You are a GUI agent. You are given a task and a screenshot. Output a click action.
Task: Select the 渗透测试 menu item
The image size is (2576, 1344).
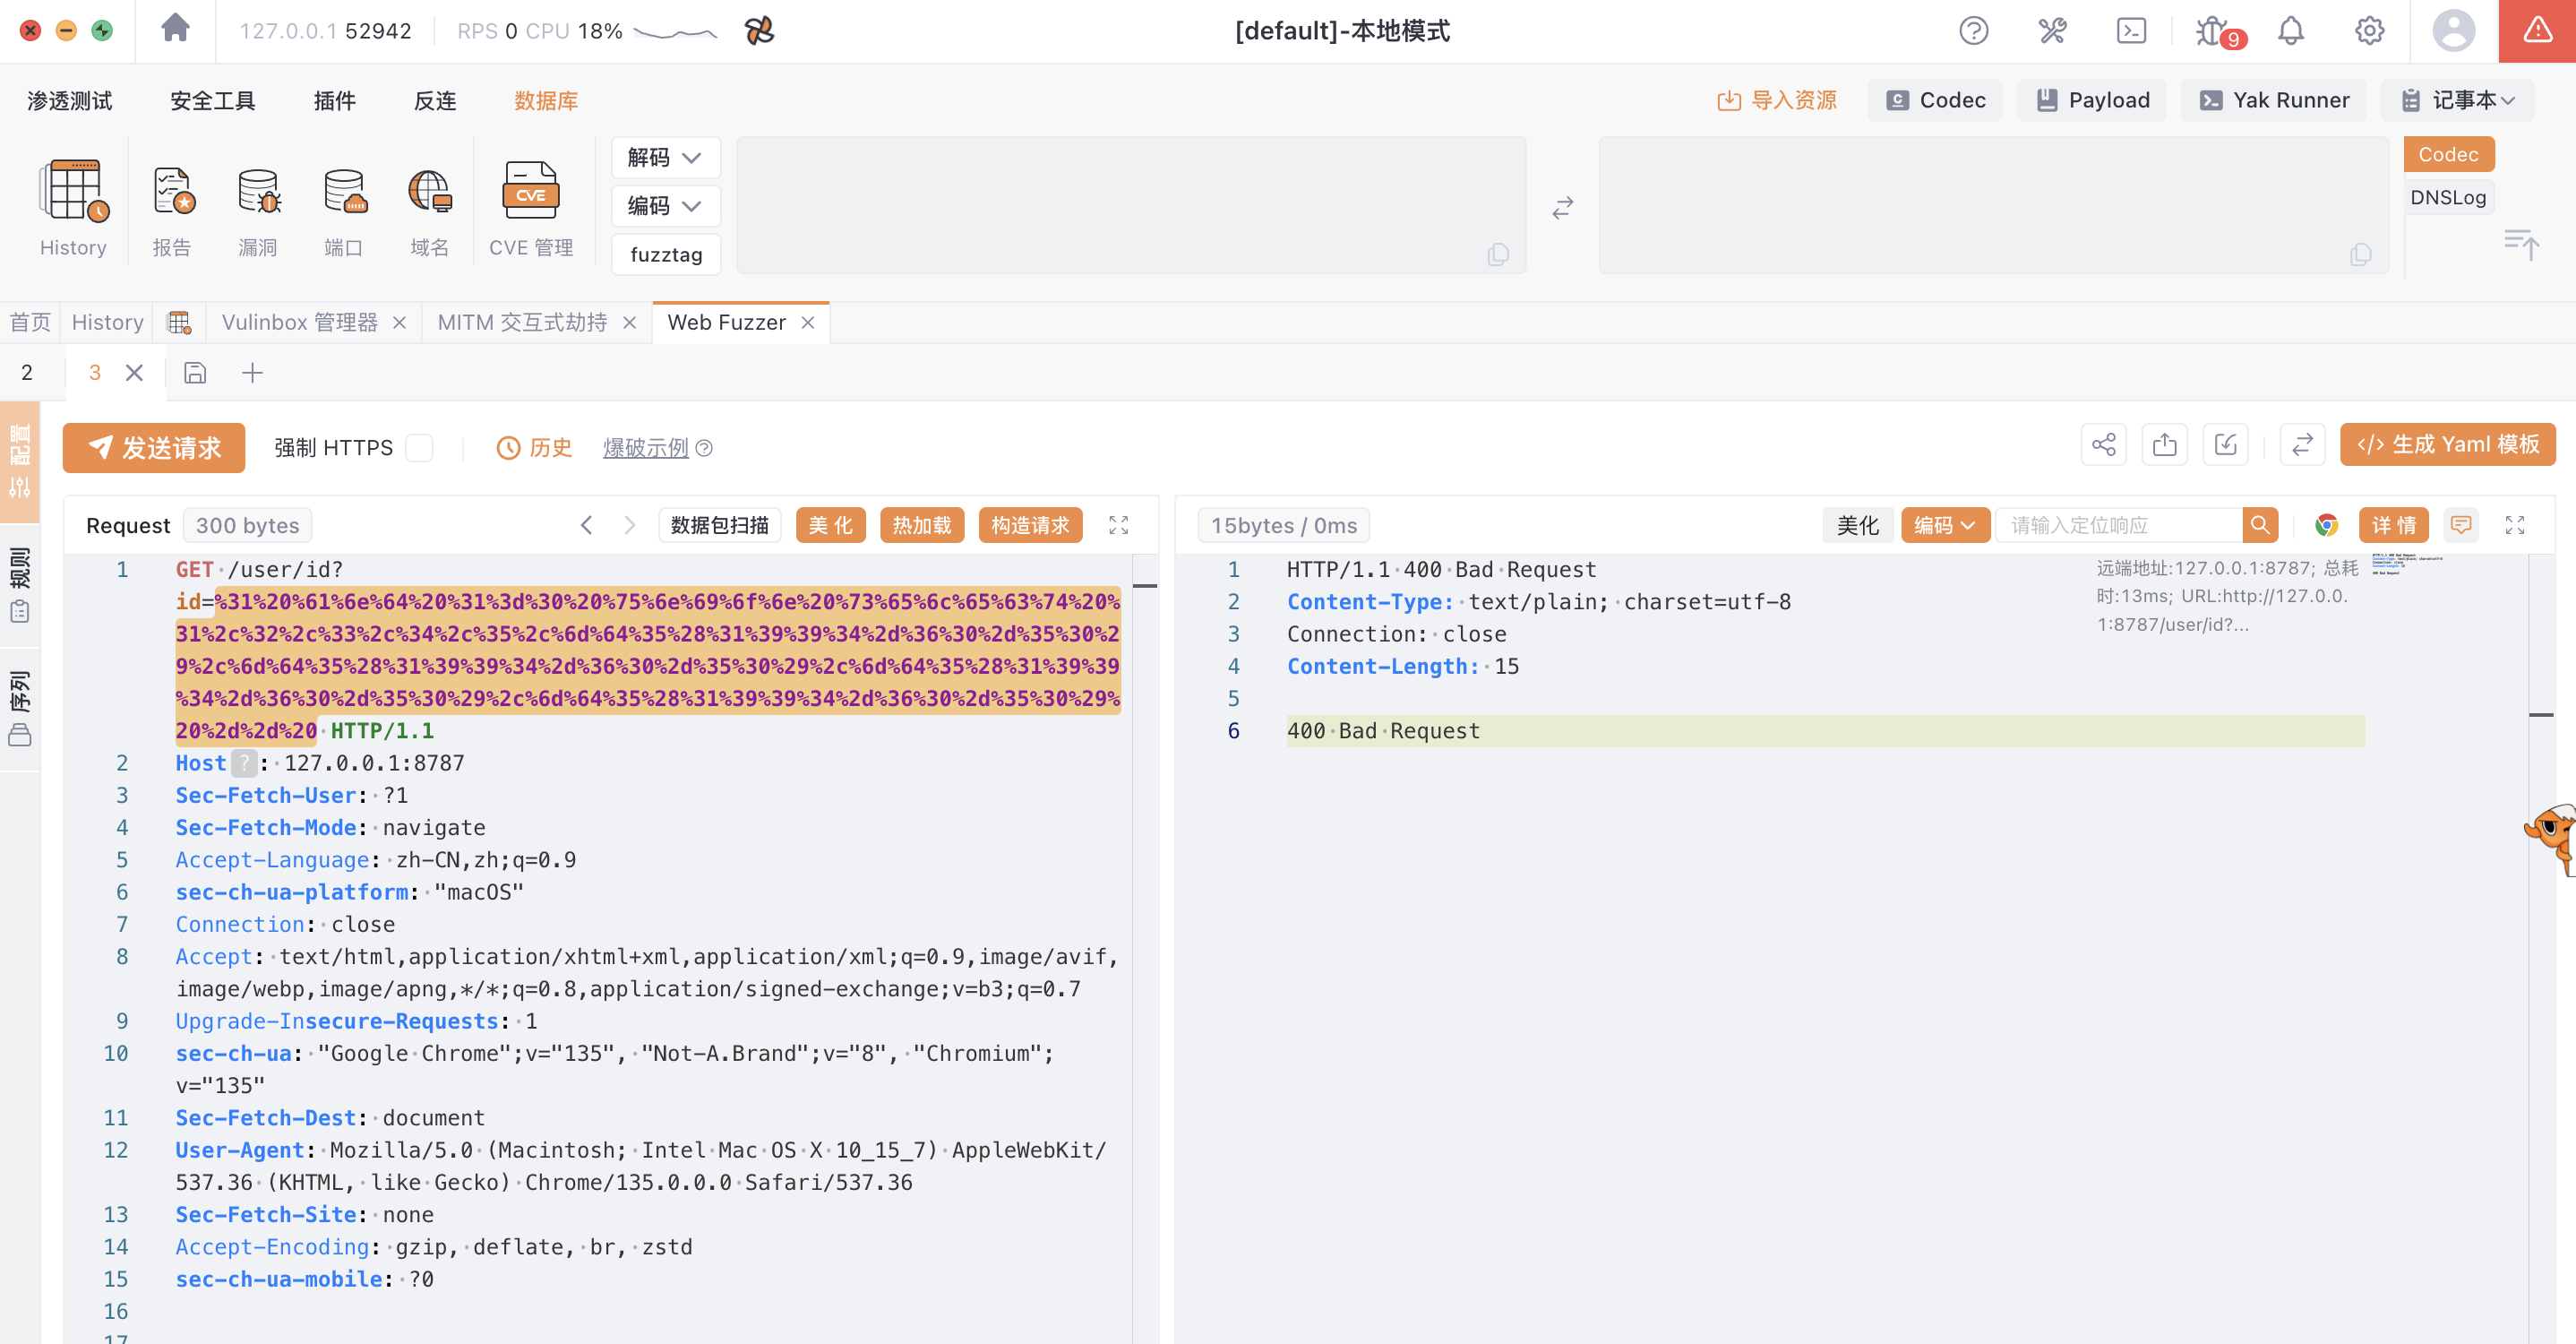(x=70, y=100)
